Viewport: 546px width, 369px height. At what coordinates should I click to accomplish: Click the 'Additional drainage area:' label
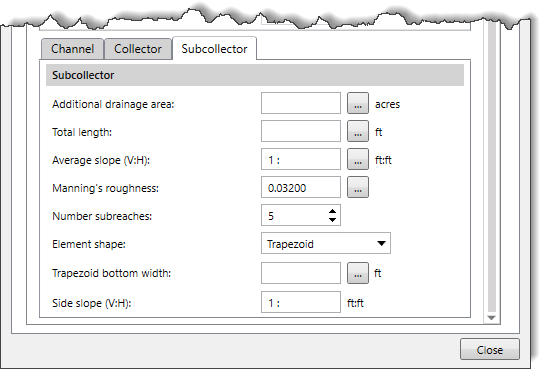[113, 104]
